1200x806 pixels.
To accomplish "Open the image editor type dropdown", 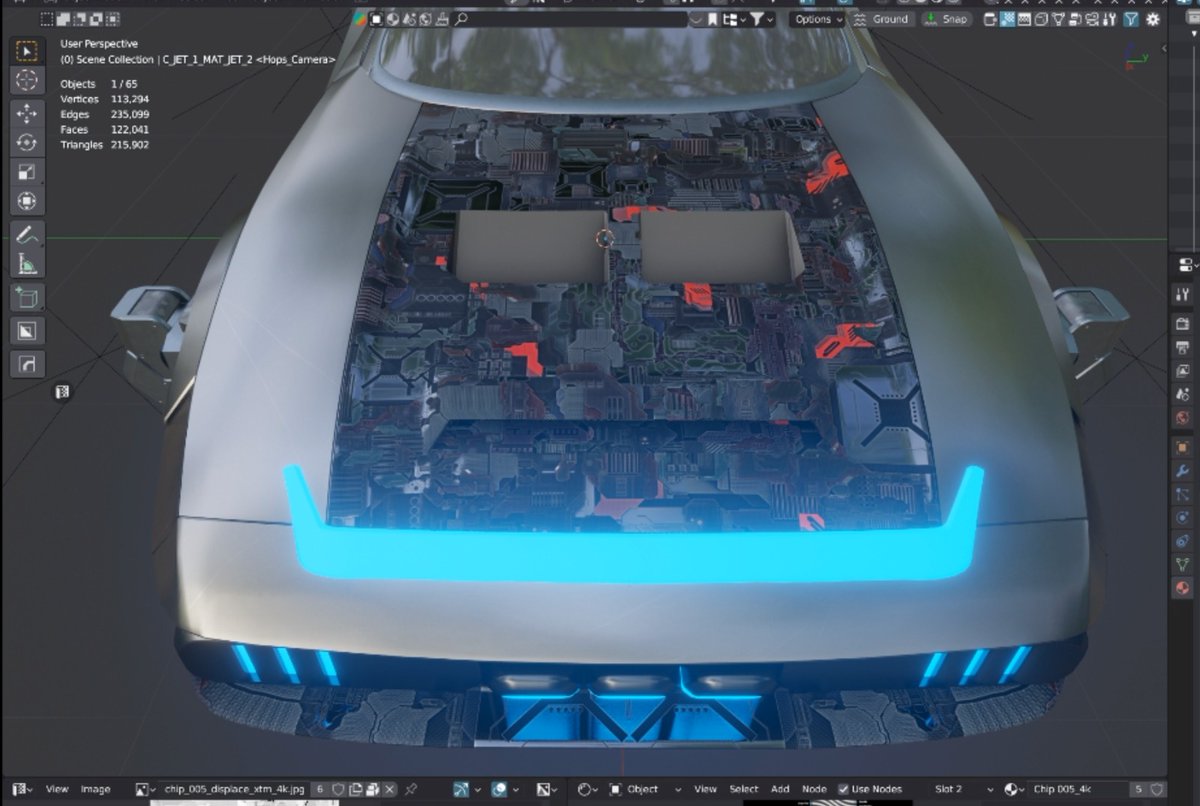I will [x=22, y=789].
